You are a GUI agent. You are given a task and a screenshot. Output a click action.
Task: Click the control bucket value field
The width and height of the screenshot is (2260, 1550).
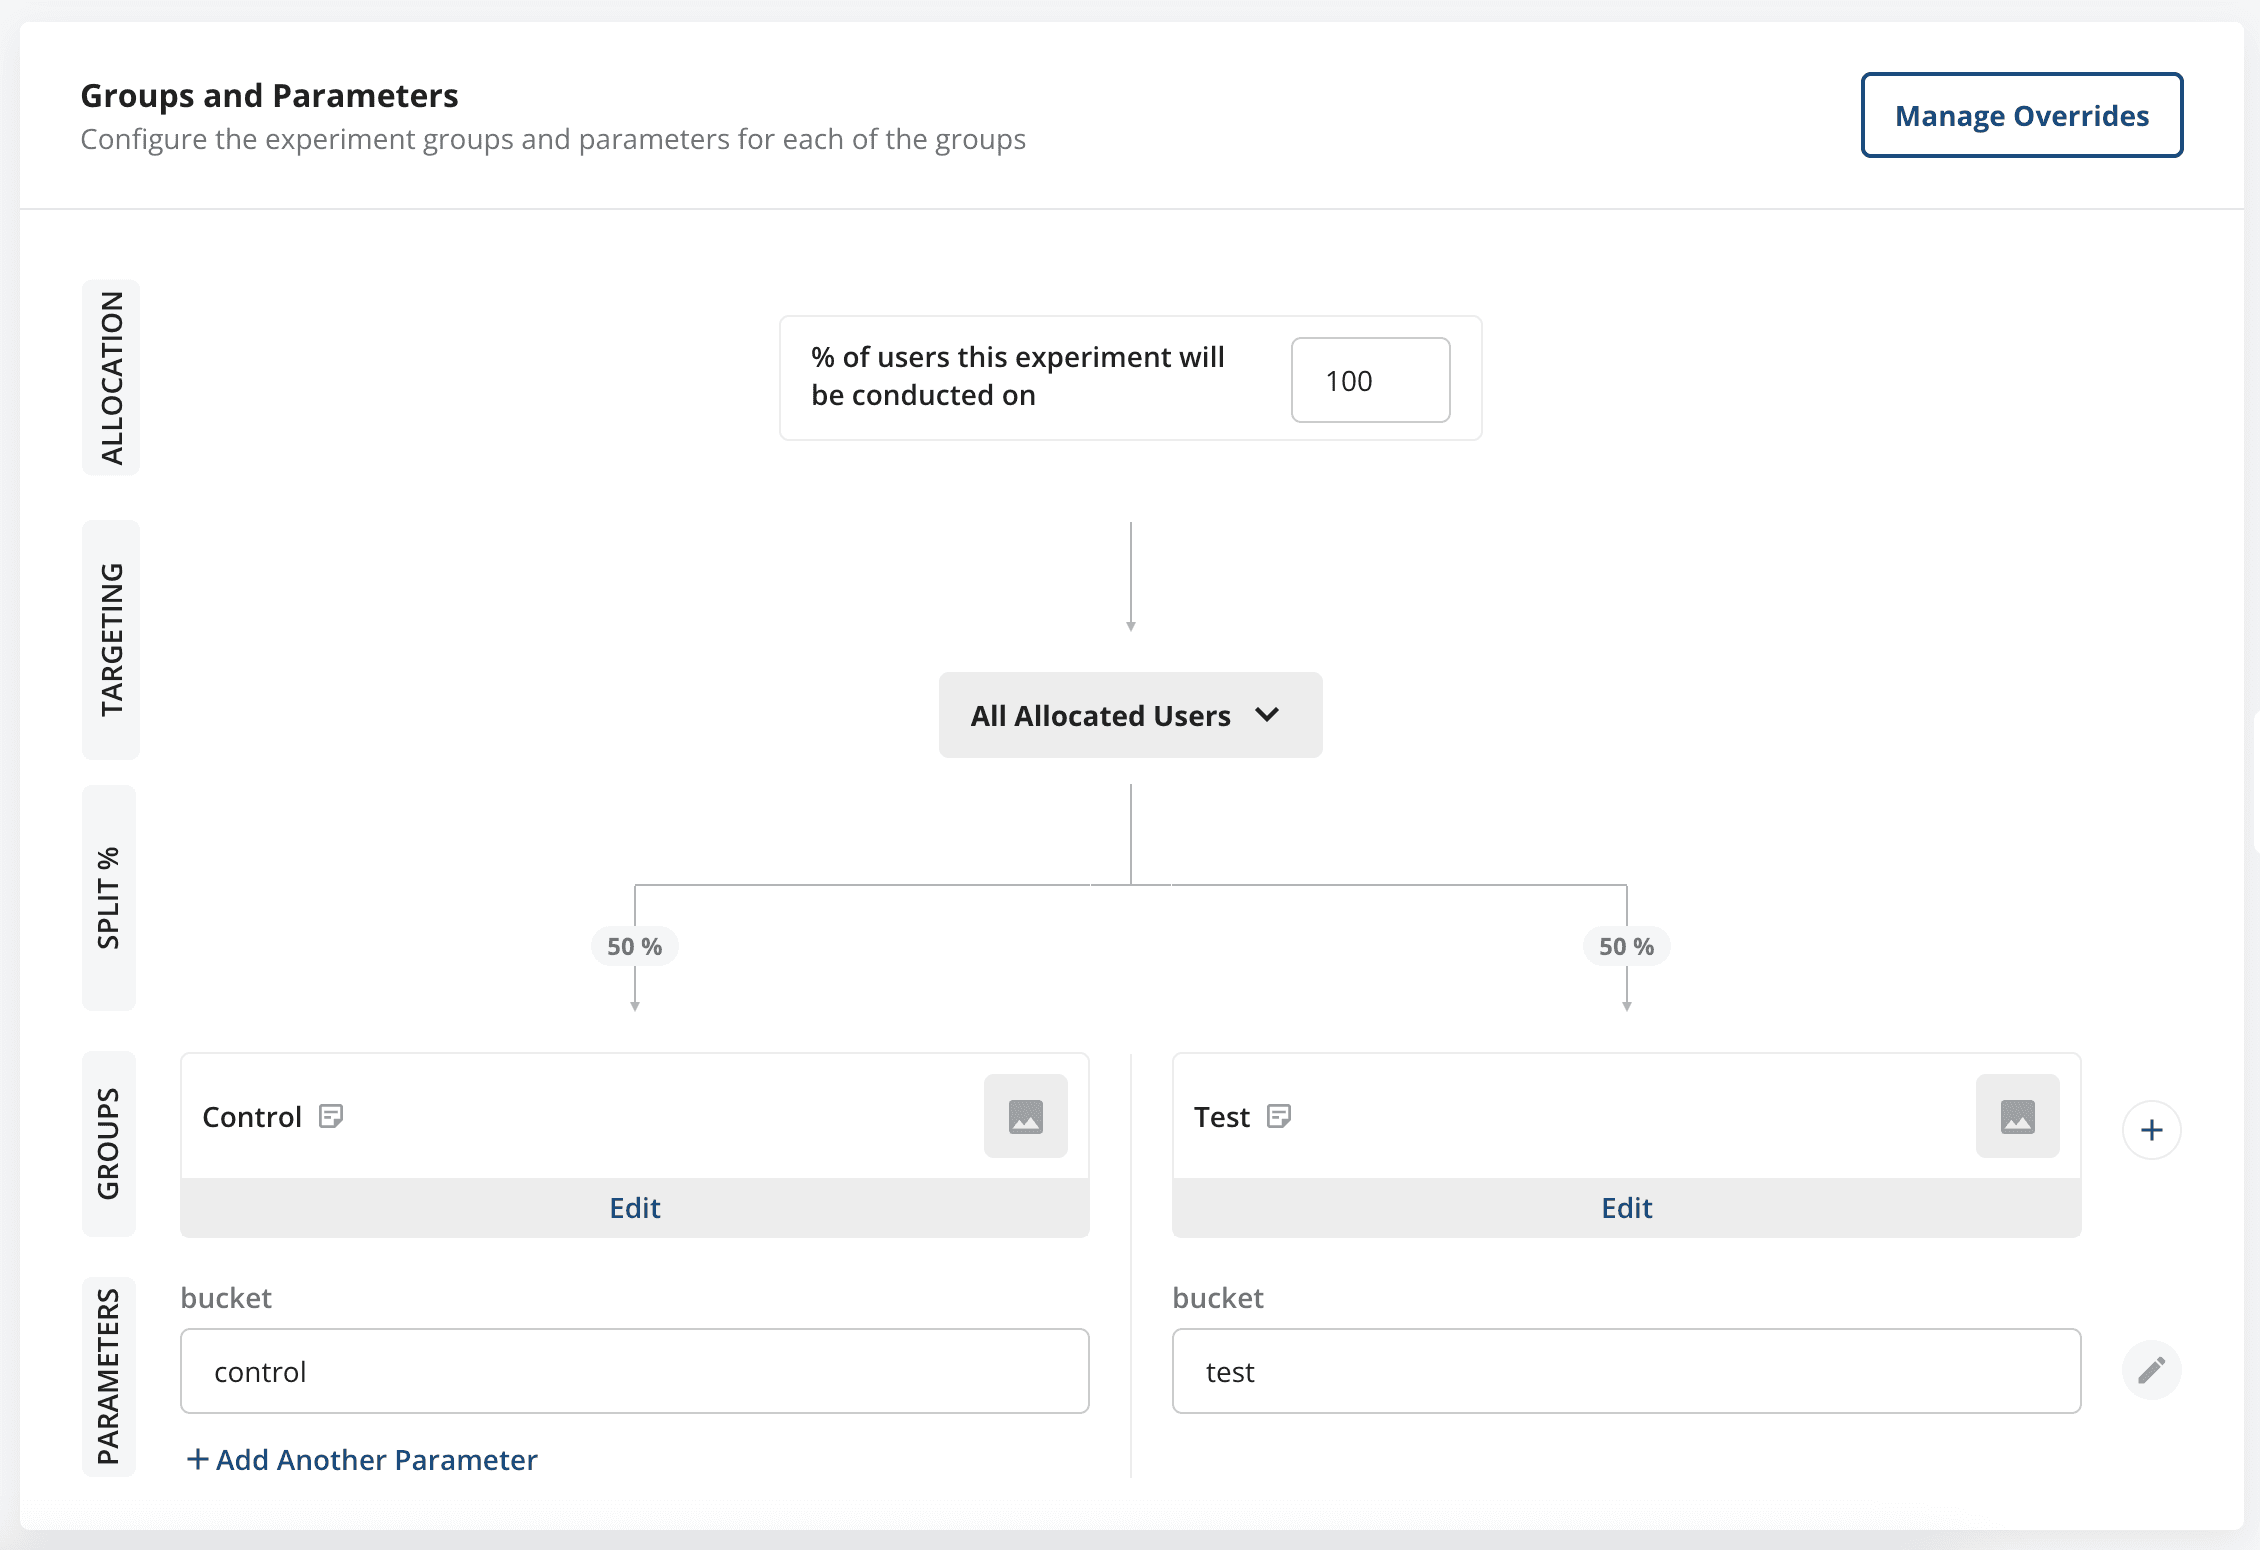[634, 1371]
